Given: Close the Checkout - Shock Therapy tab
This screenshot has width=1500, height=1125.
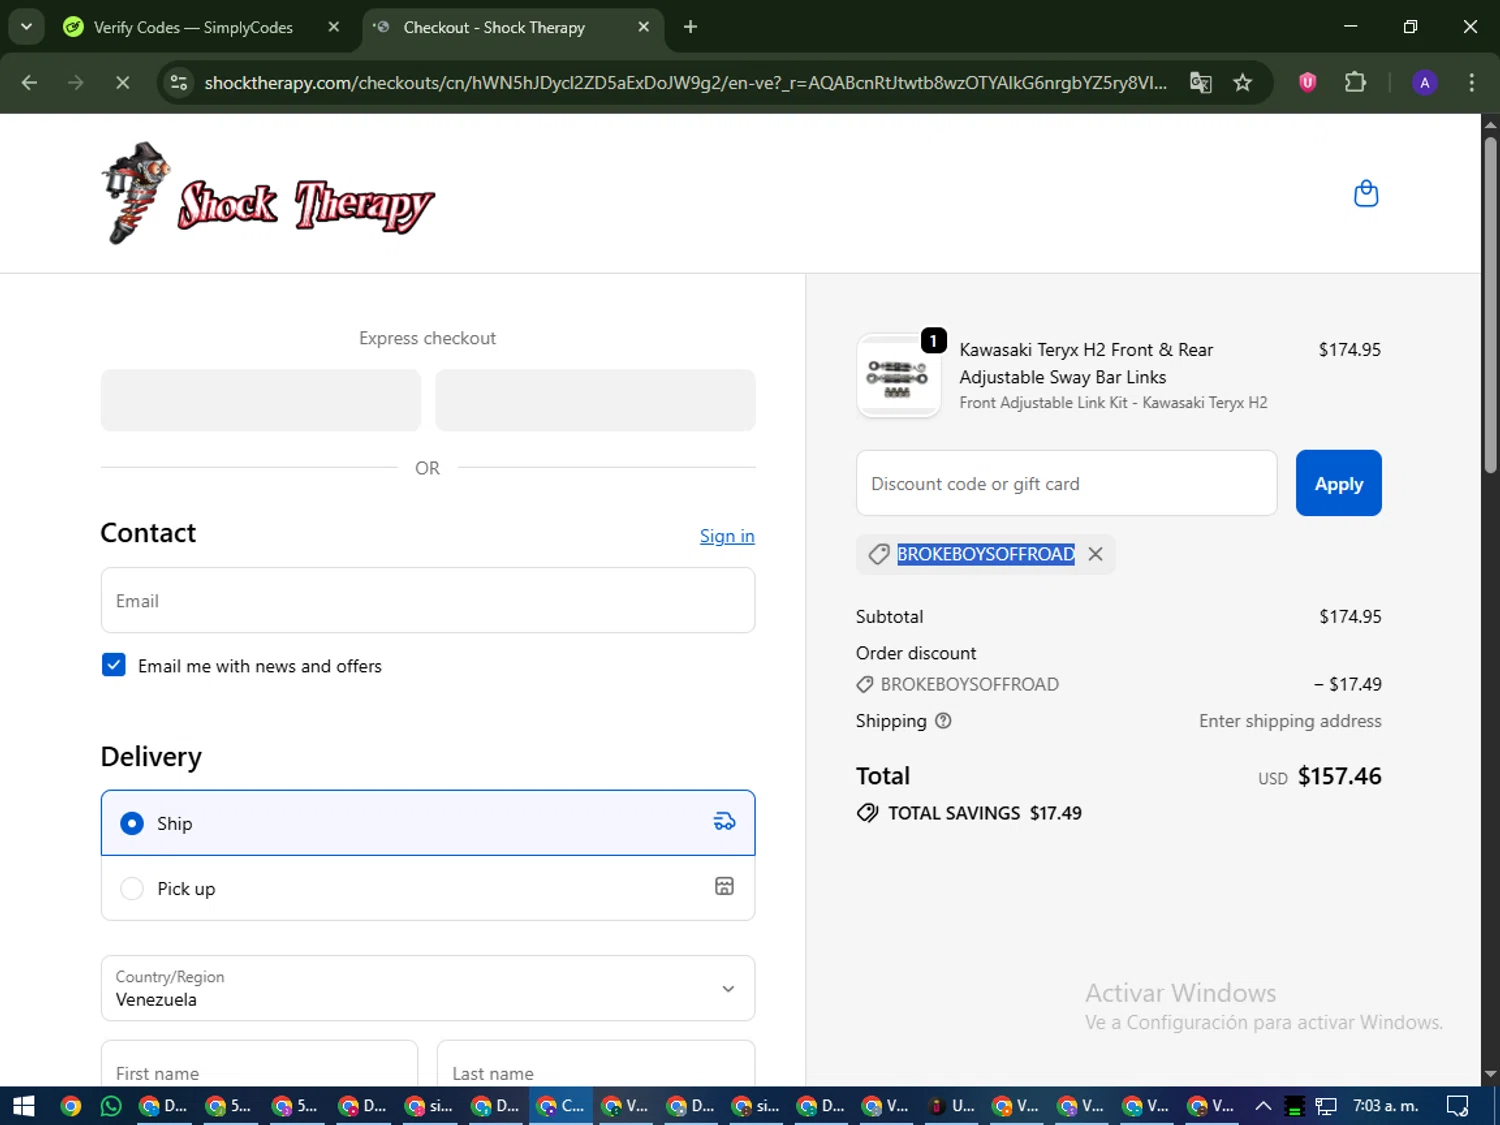Looking at the screenshot, I should pyautogui.click(x=643, y=27).
